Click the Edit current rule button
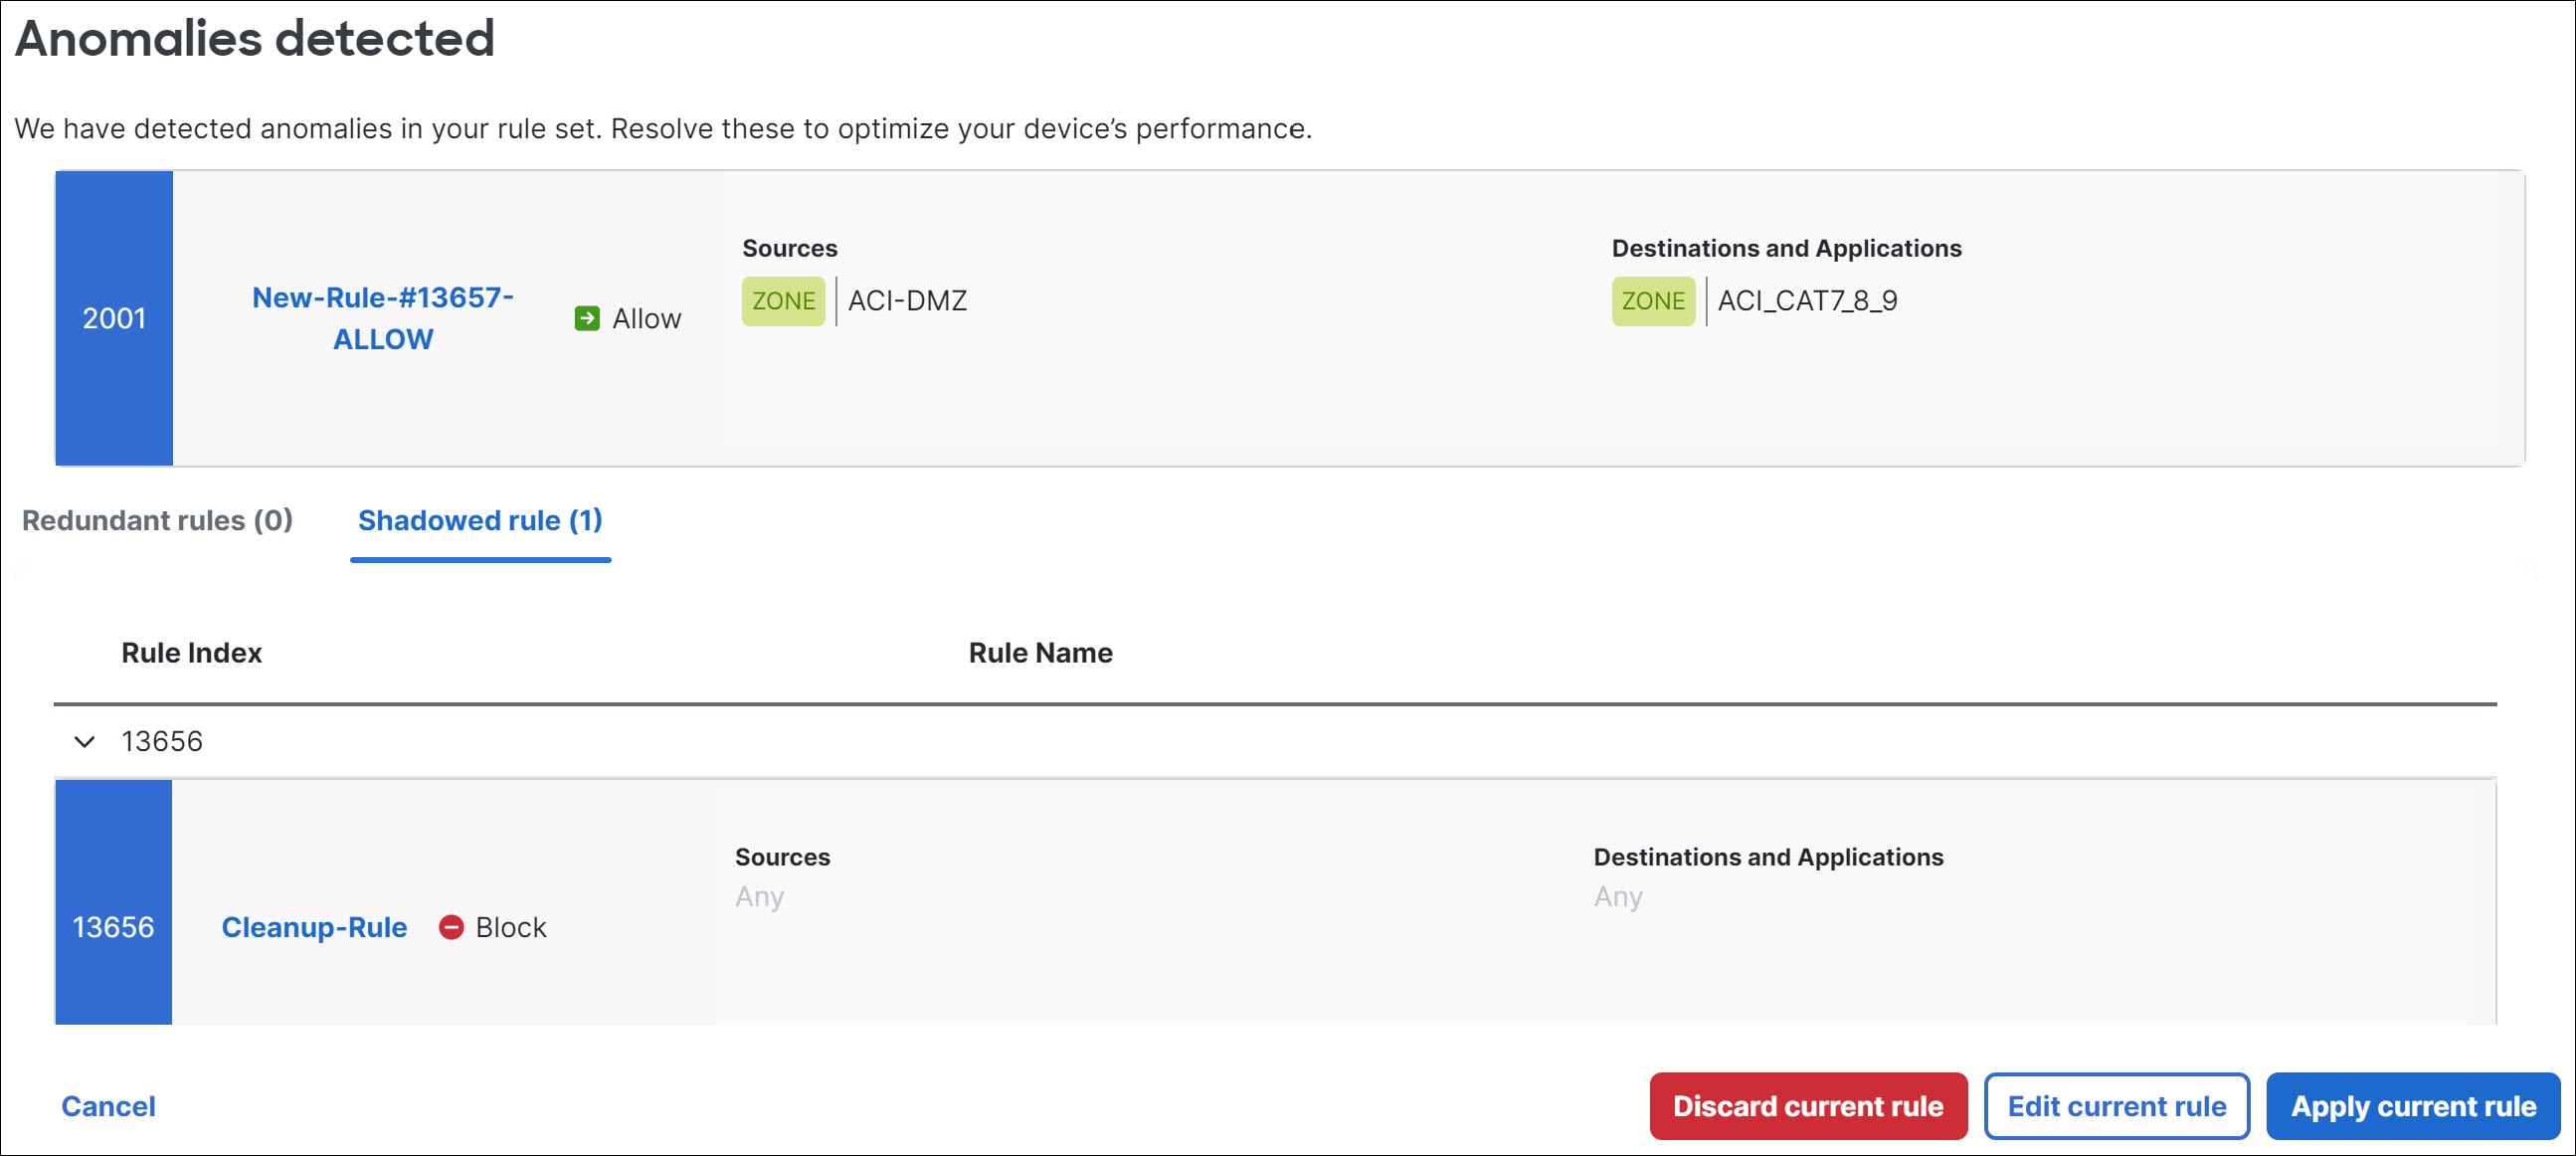This screenshot has width=2576, height=1156. pos(2116,1106)
